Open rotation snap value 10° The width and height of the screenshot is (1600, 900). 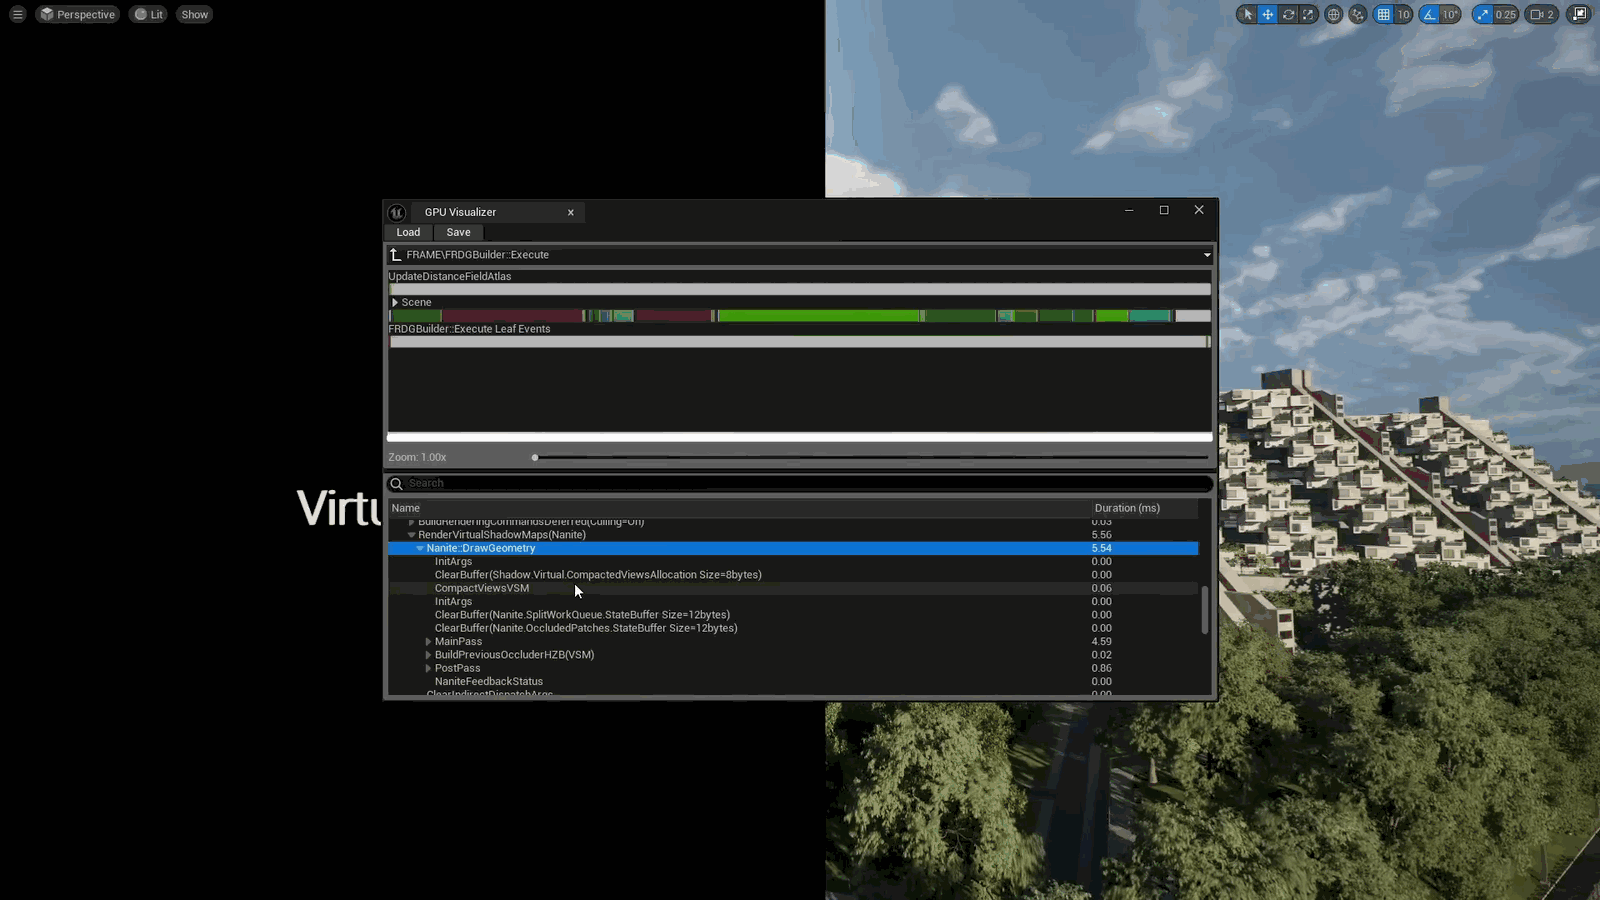click(x=1450, y=14)
